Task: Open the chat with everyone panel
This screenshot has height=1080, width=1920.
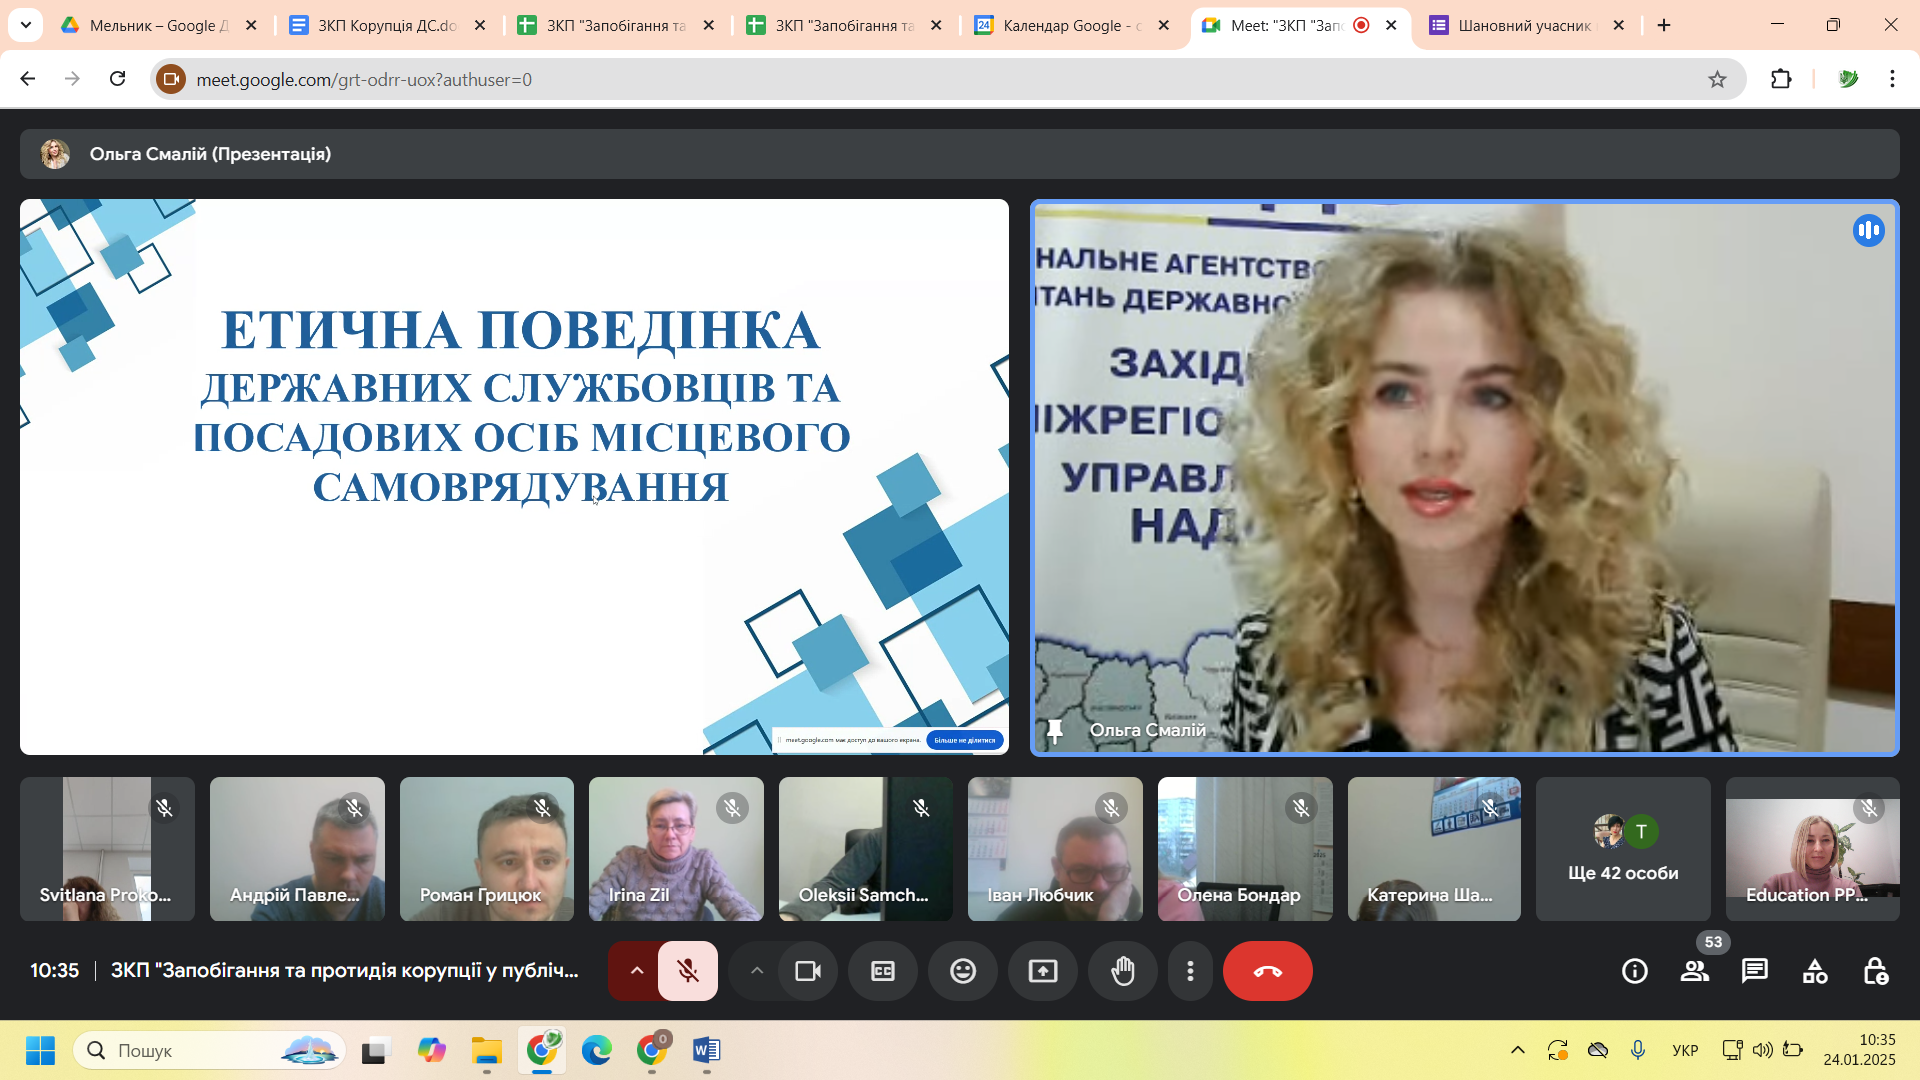Action: click(x=1754, y=971)
